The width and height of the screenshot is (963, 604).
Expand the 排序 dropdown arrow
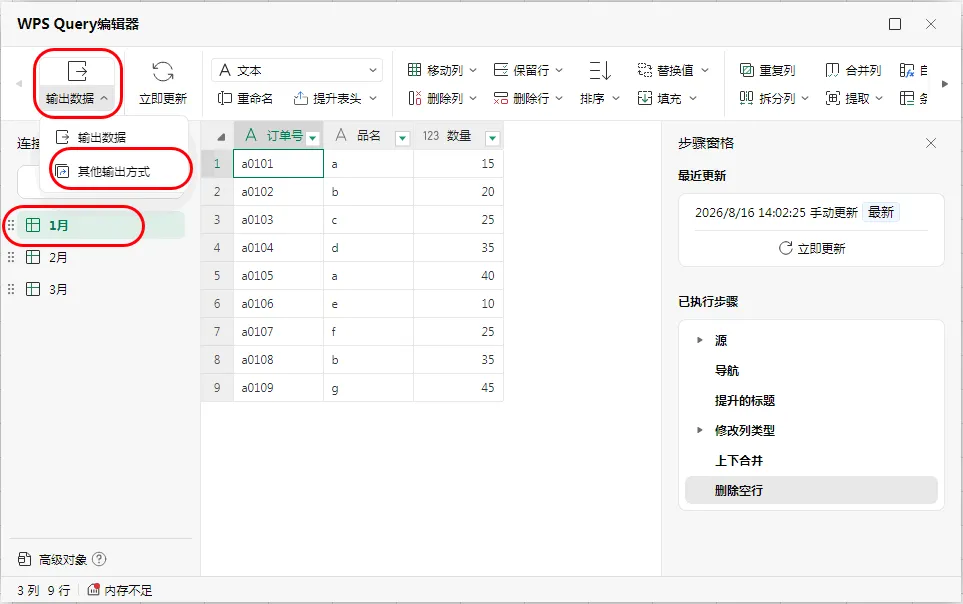(x=615, y=98)
